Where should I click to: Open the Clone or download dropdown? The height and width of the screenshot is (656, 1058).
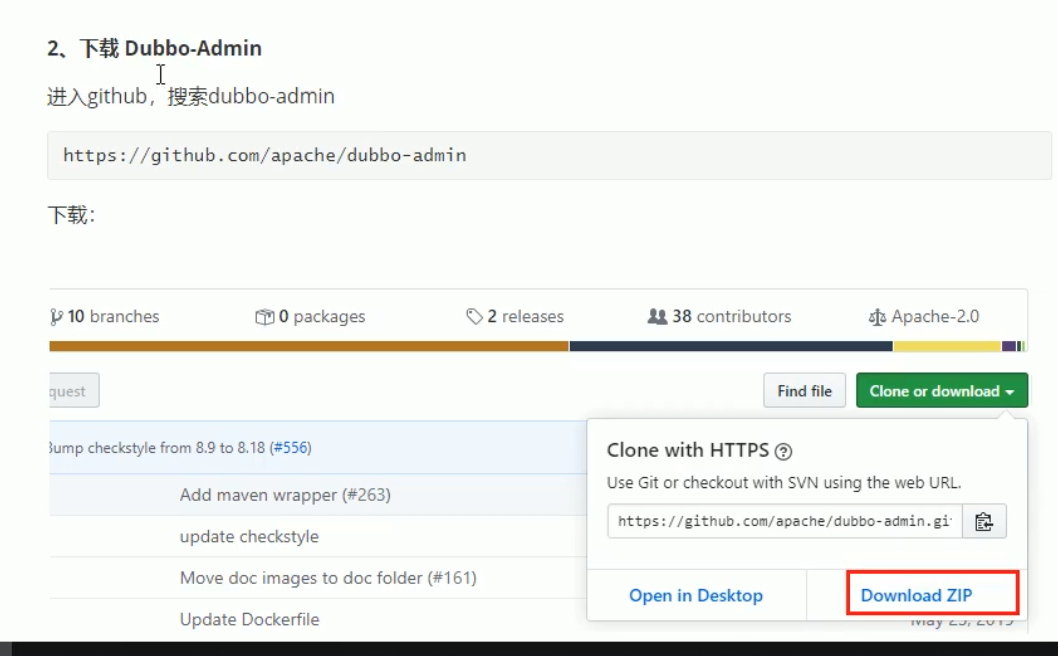tap(942, 391)
